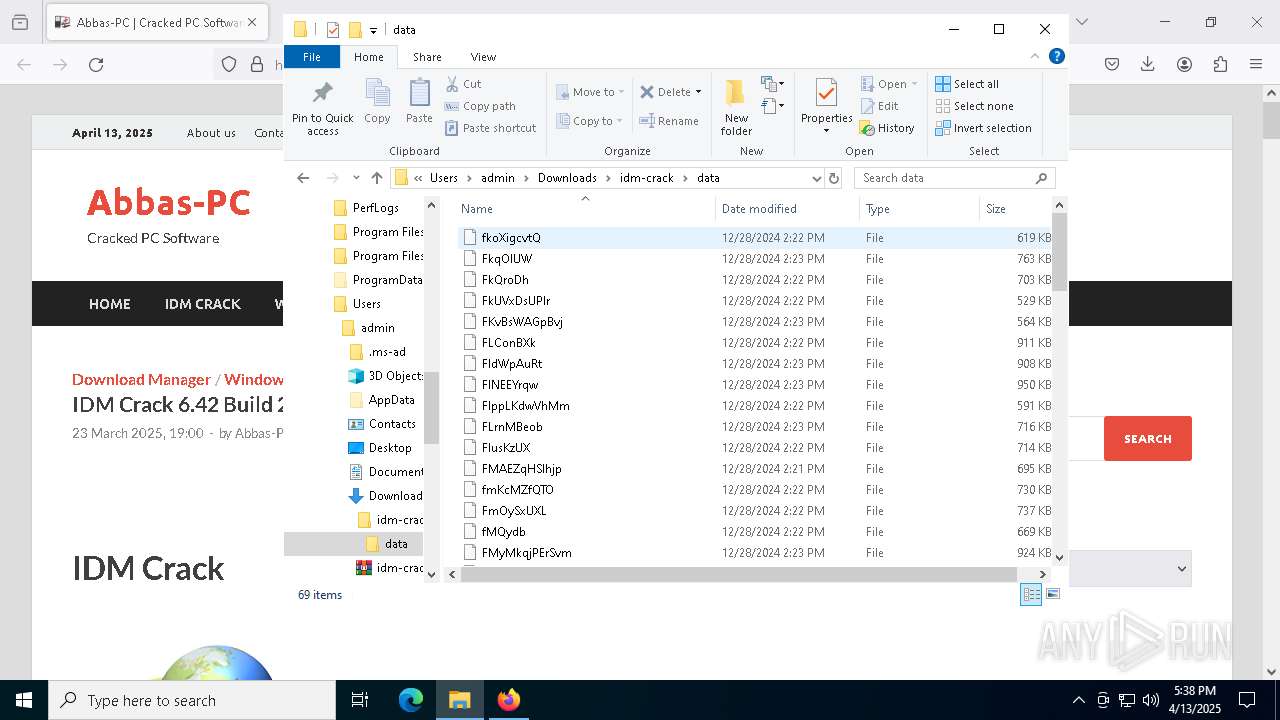Open the address bar history dropdown
The width and height of the screenshot is (1280, 720).
pyautogui.click(x=816, y=178)
